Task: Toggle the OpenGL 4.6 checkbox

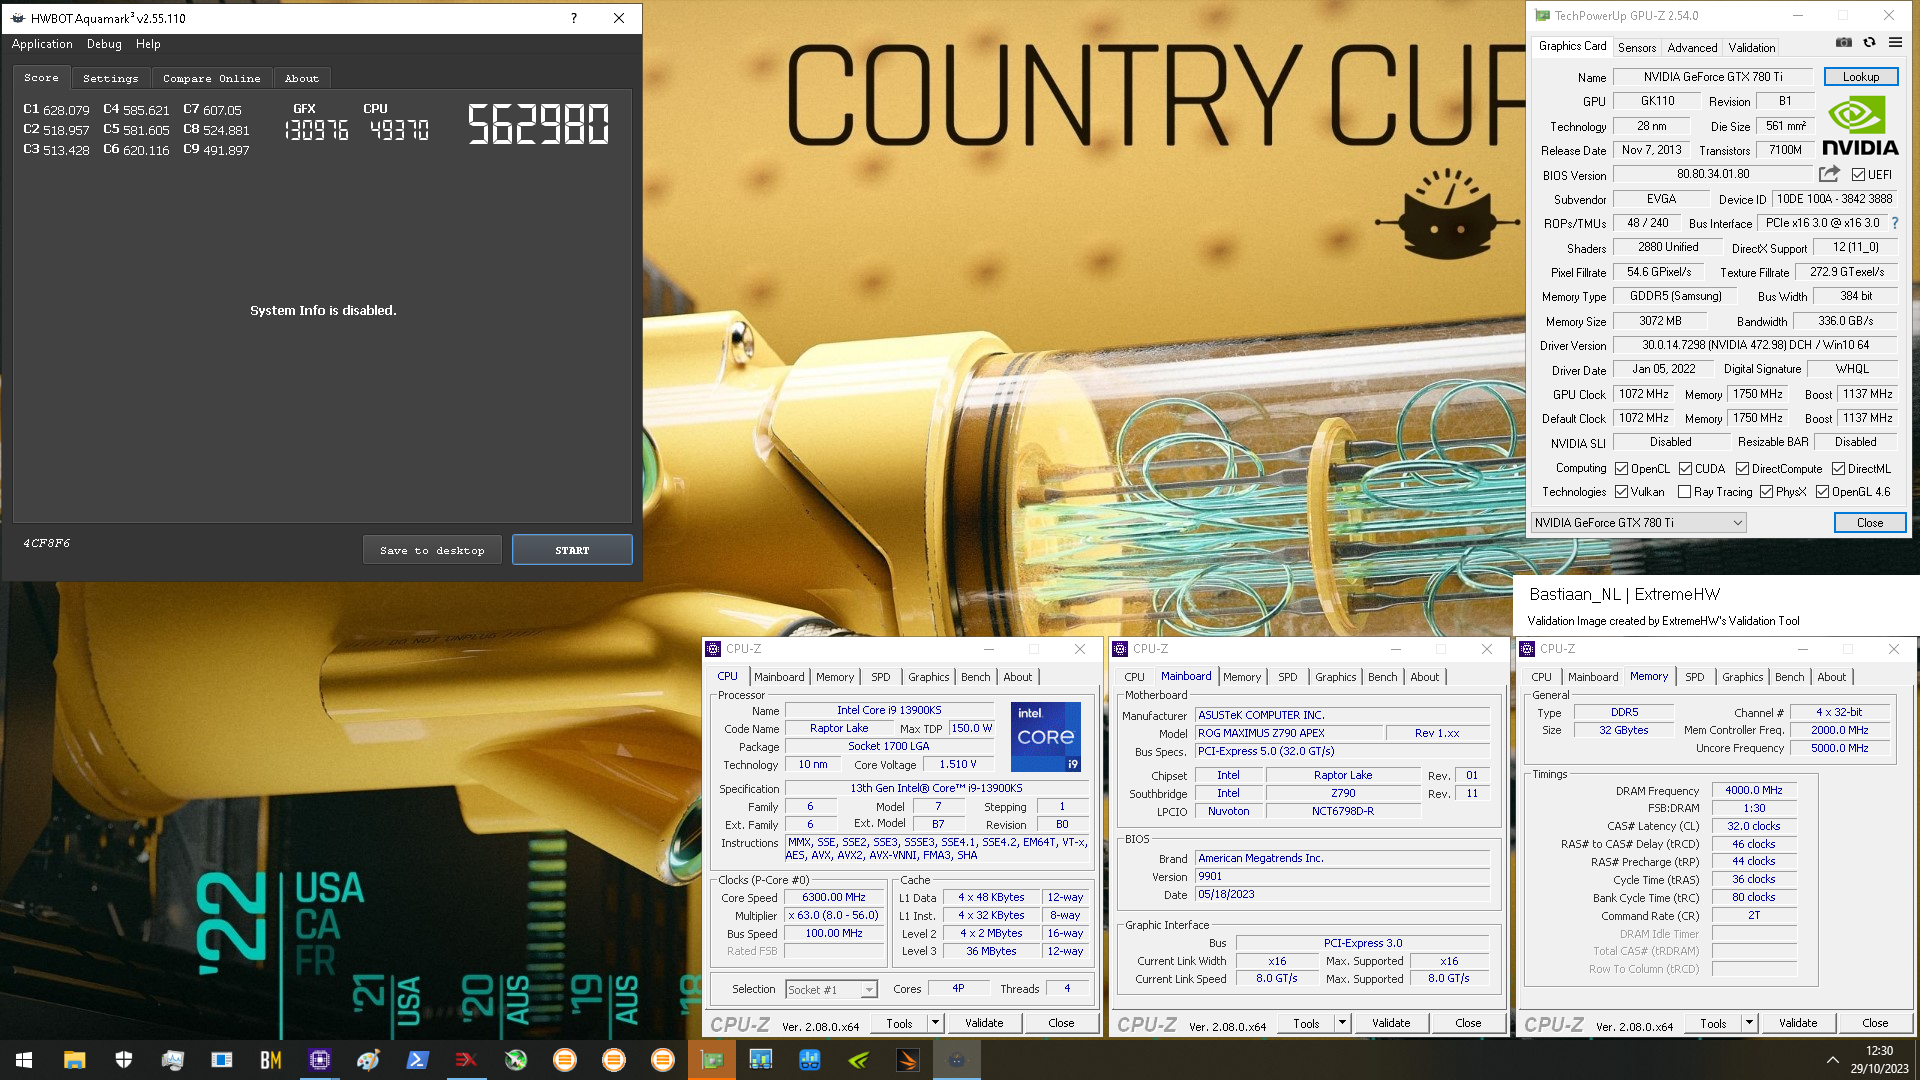Action: [x=1822, y=492]
